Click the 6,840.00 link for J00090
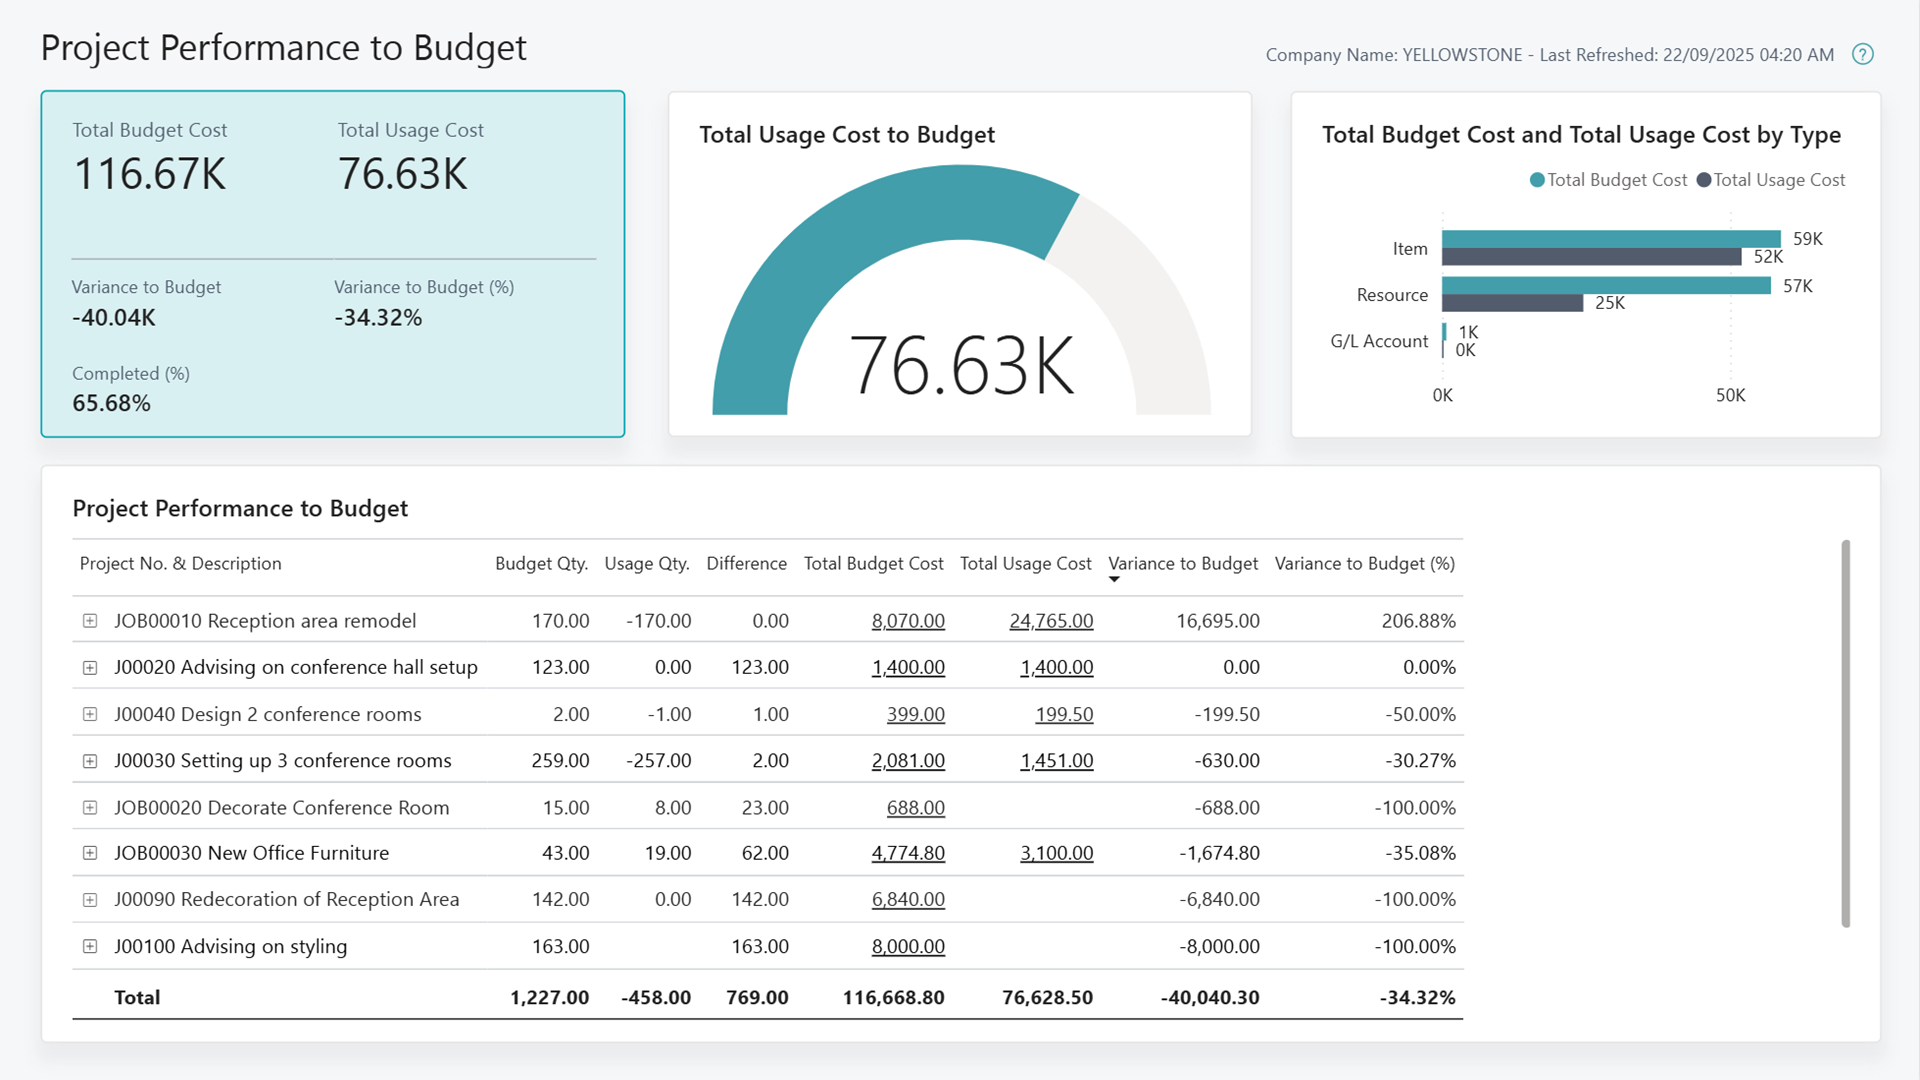Viewport: 1920px width, 1080px height. [x=907, y=899]
